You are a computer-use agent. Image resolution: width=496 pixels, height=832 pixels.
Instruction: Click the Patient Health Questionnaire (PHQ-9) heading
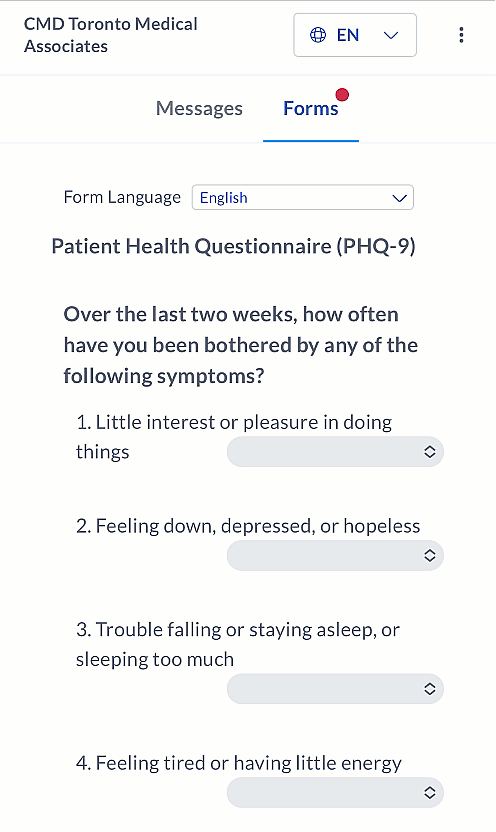pyautogui.click(x=233, y=247)
